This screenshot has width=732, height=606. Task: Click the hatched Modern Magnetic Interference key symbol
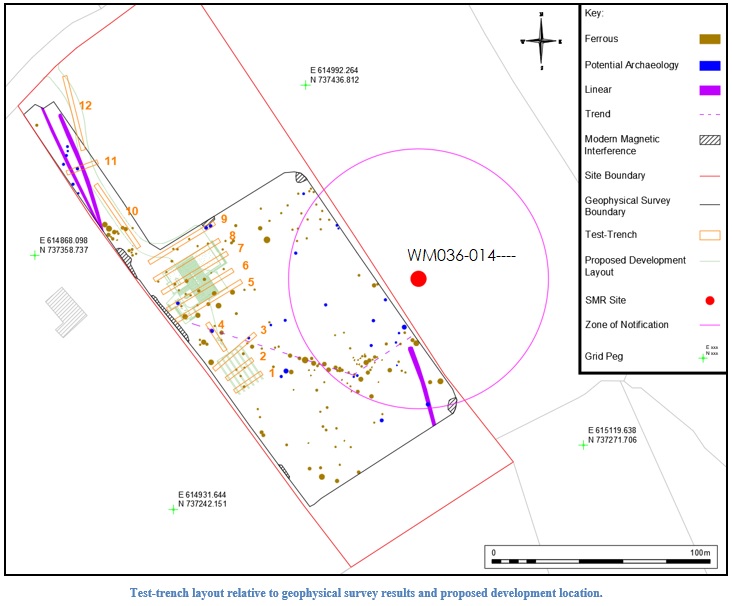point(709,139)
